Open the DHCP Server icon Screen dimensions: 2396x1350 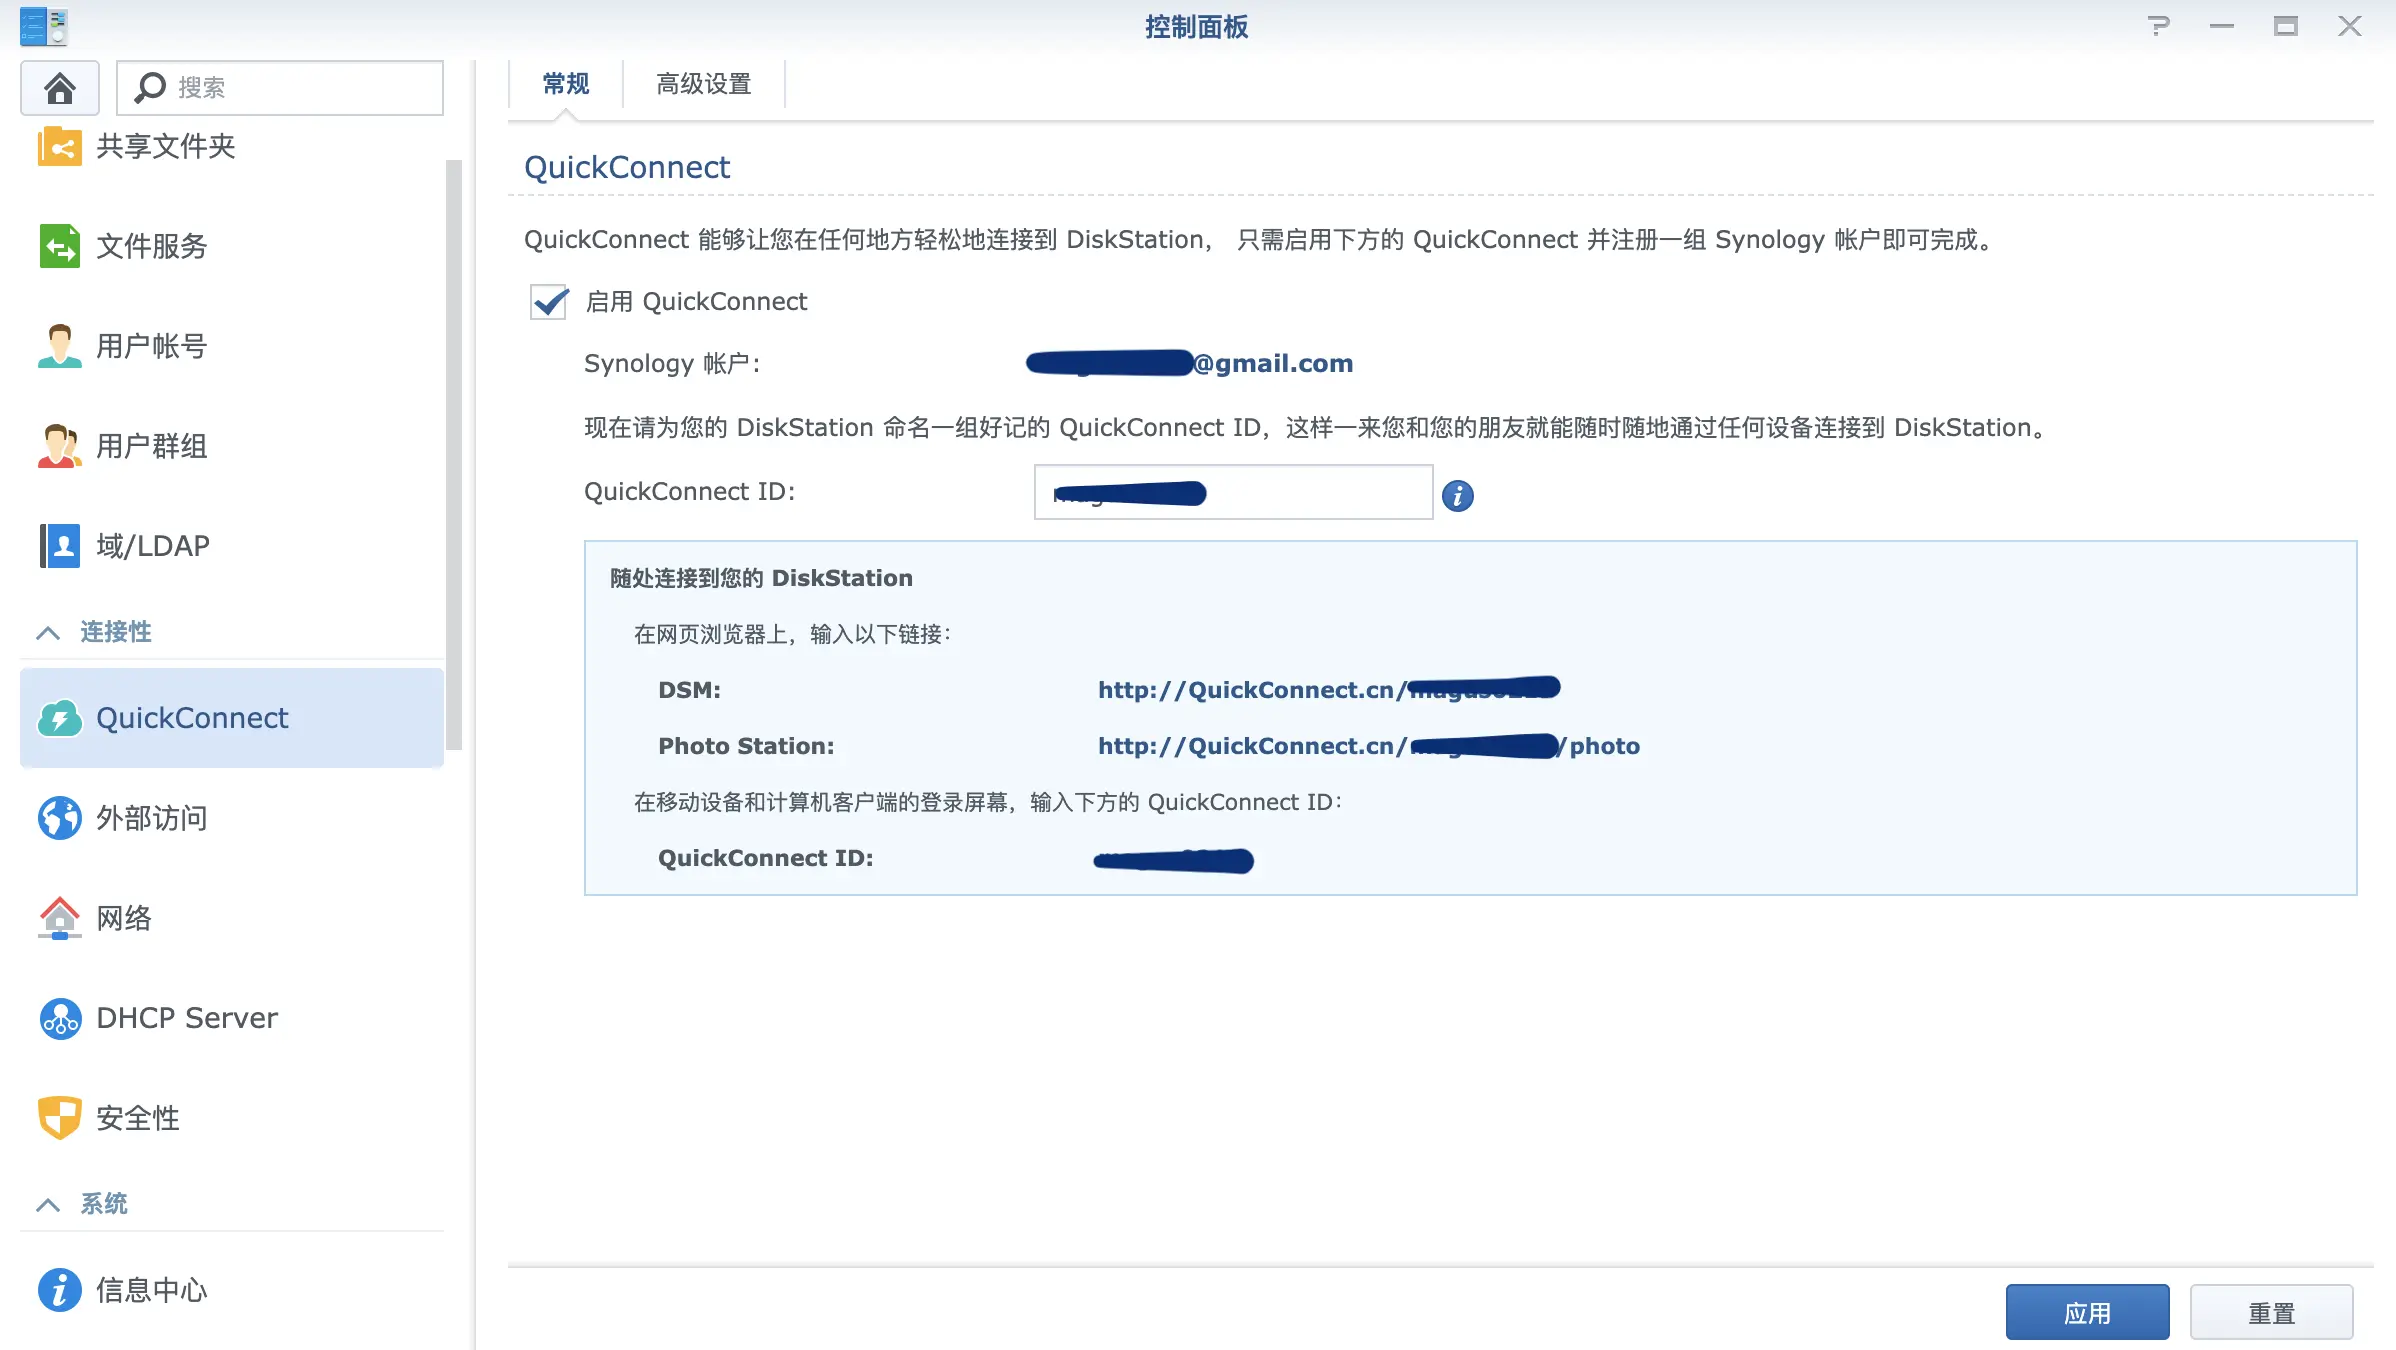pos(59,1018)
